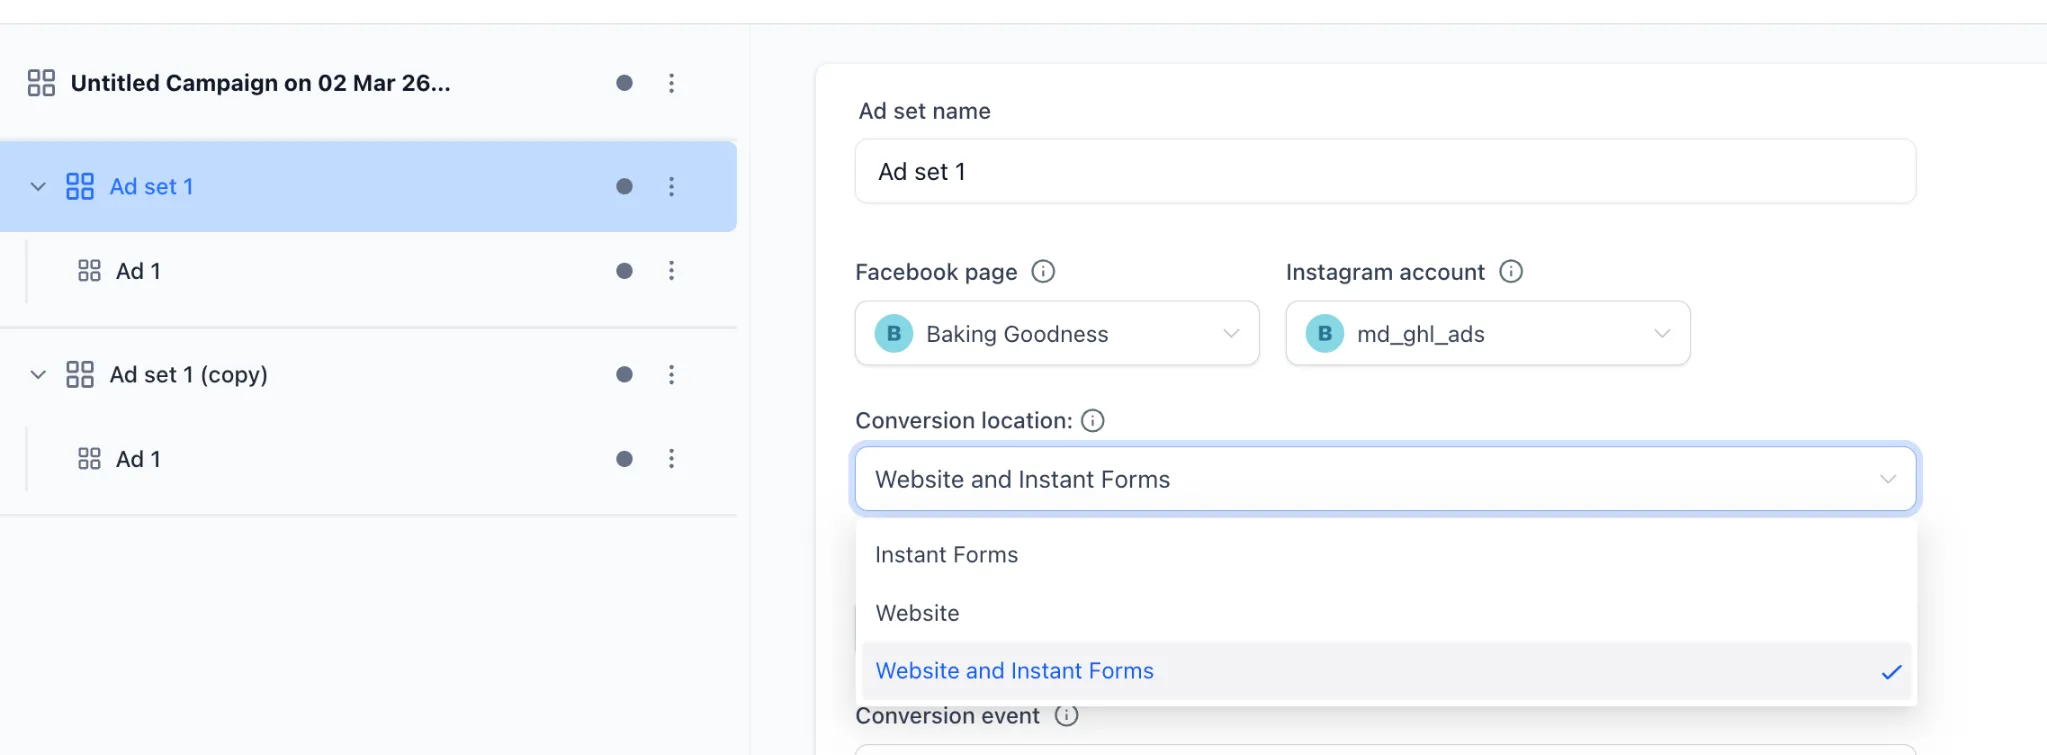Collapse Ad set 1 using its chevron

pos(37,186)
